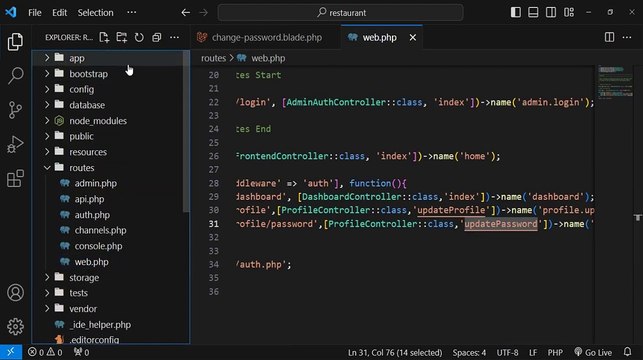
Task: Click Ln 31, Col 76 status entry
Action: [x=395, y=352]
